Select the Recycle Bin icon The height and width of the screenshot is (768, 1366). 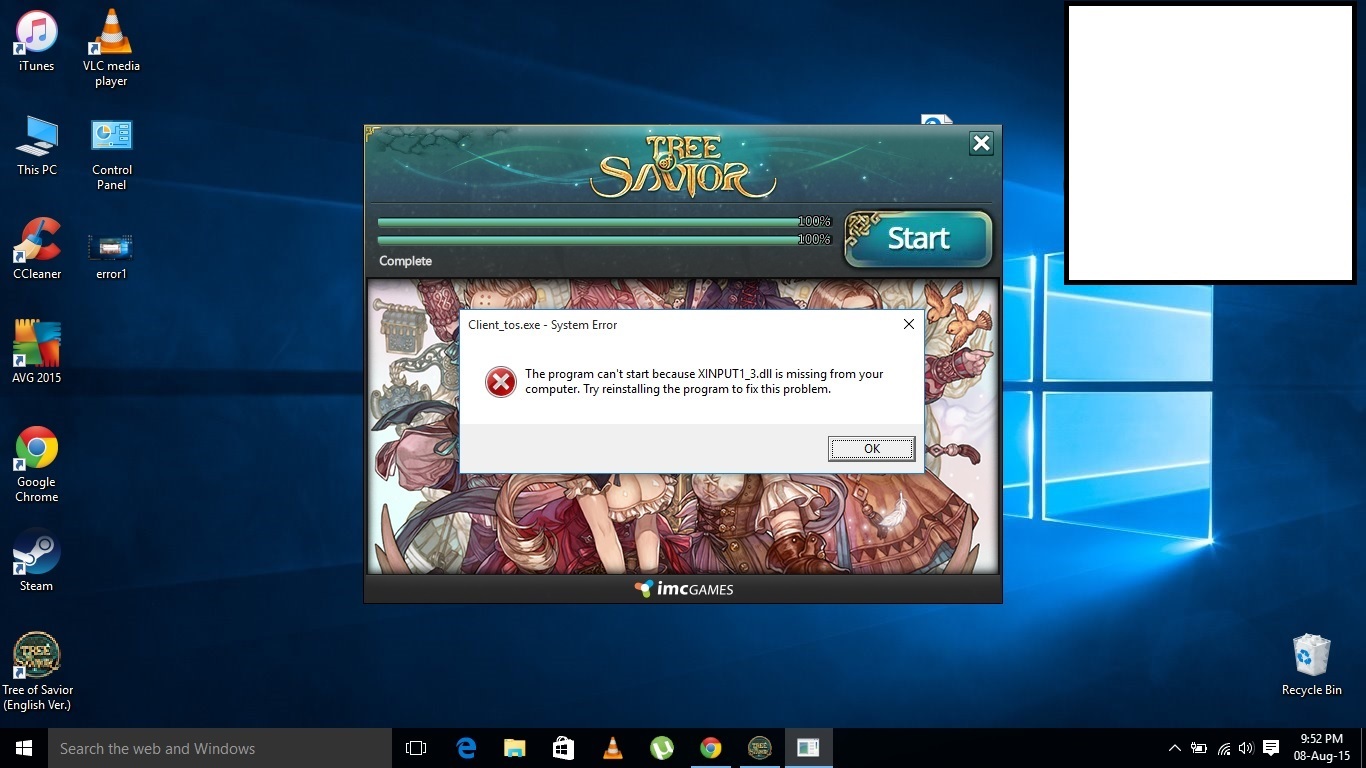click(x=1311, y=658)
